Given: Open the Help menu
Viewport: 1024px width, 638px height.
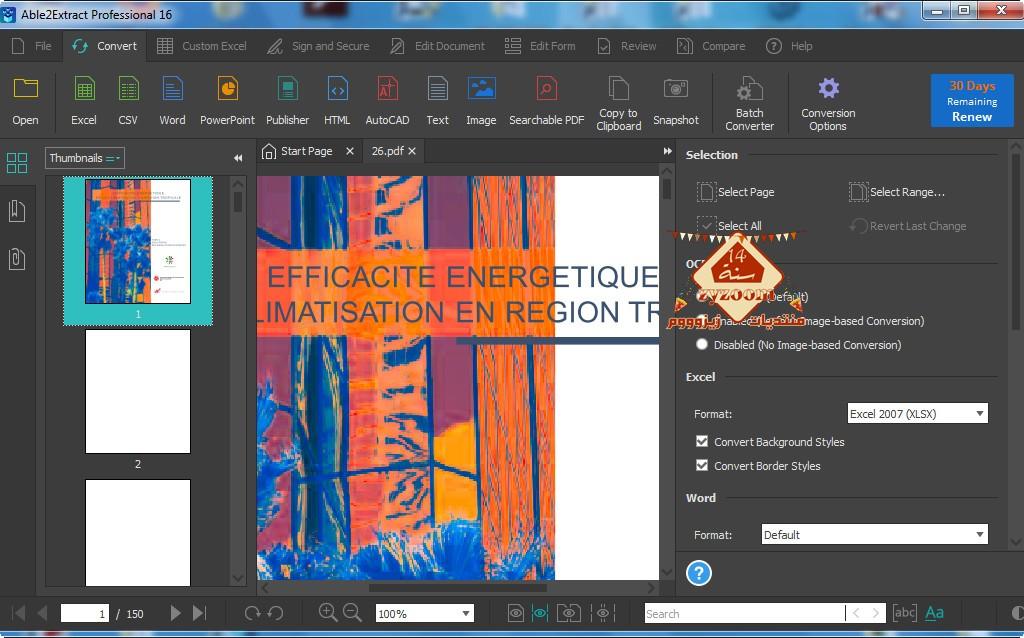Looking at the screenshot, I should 790,46.
